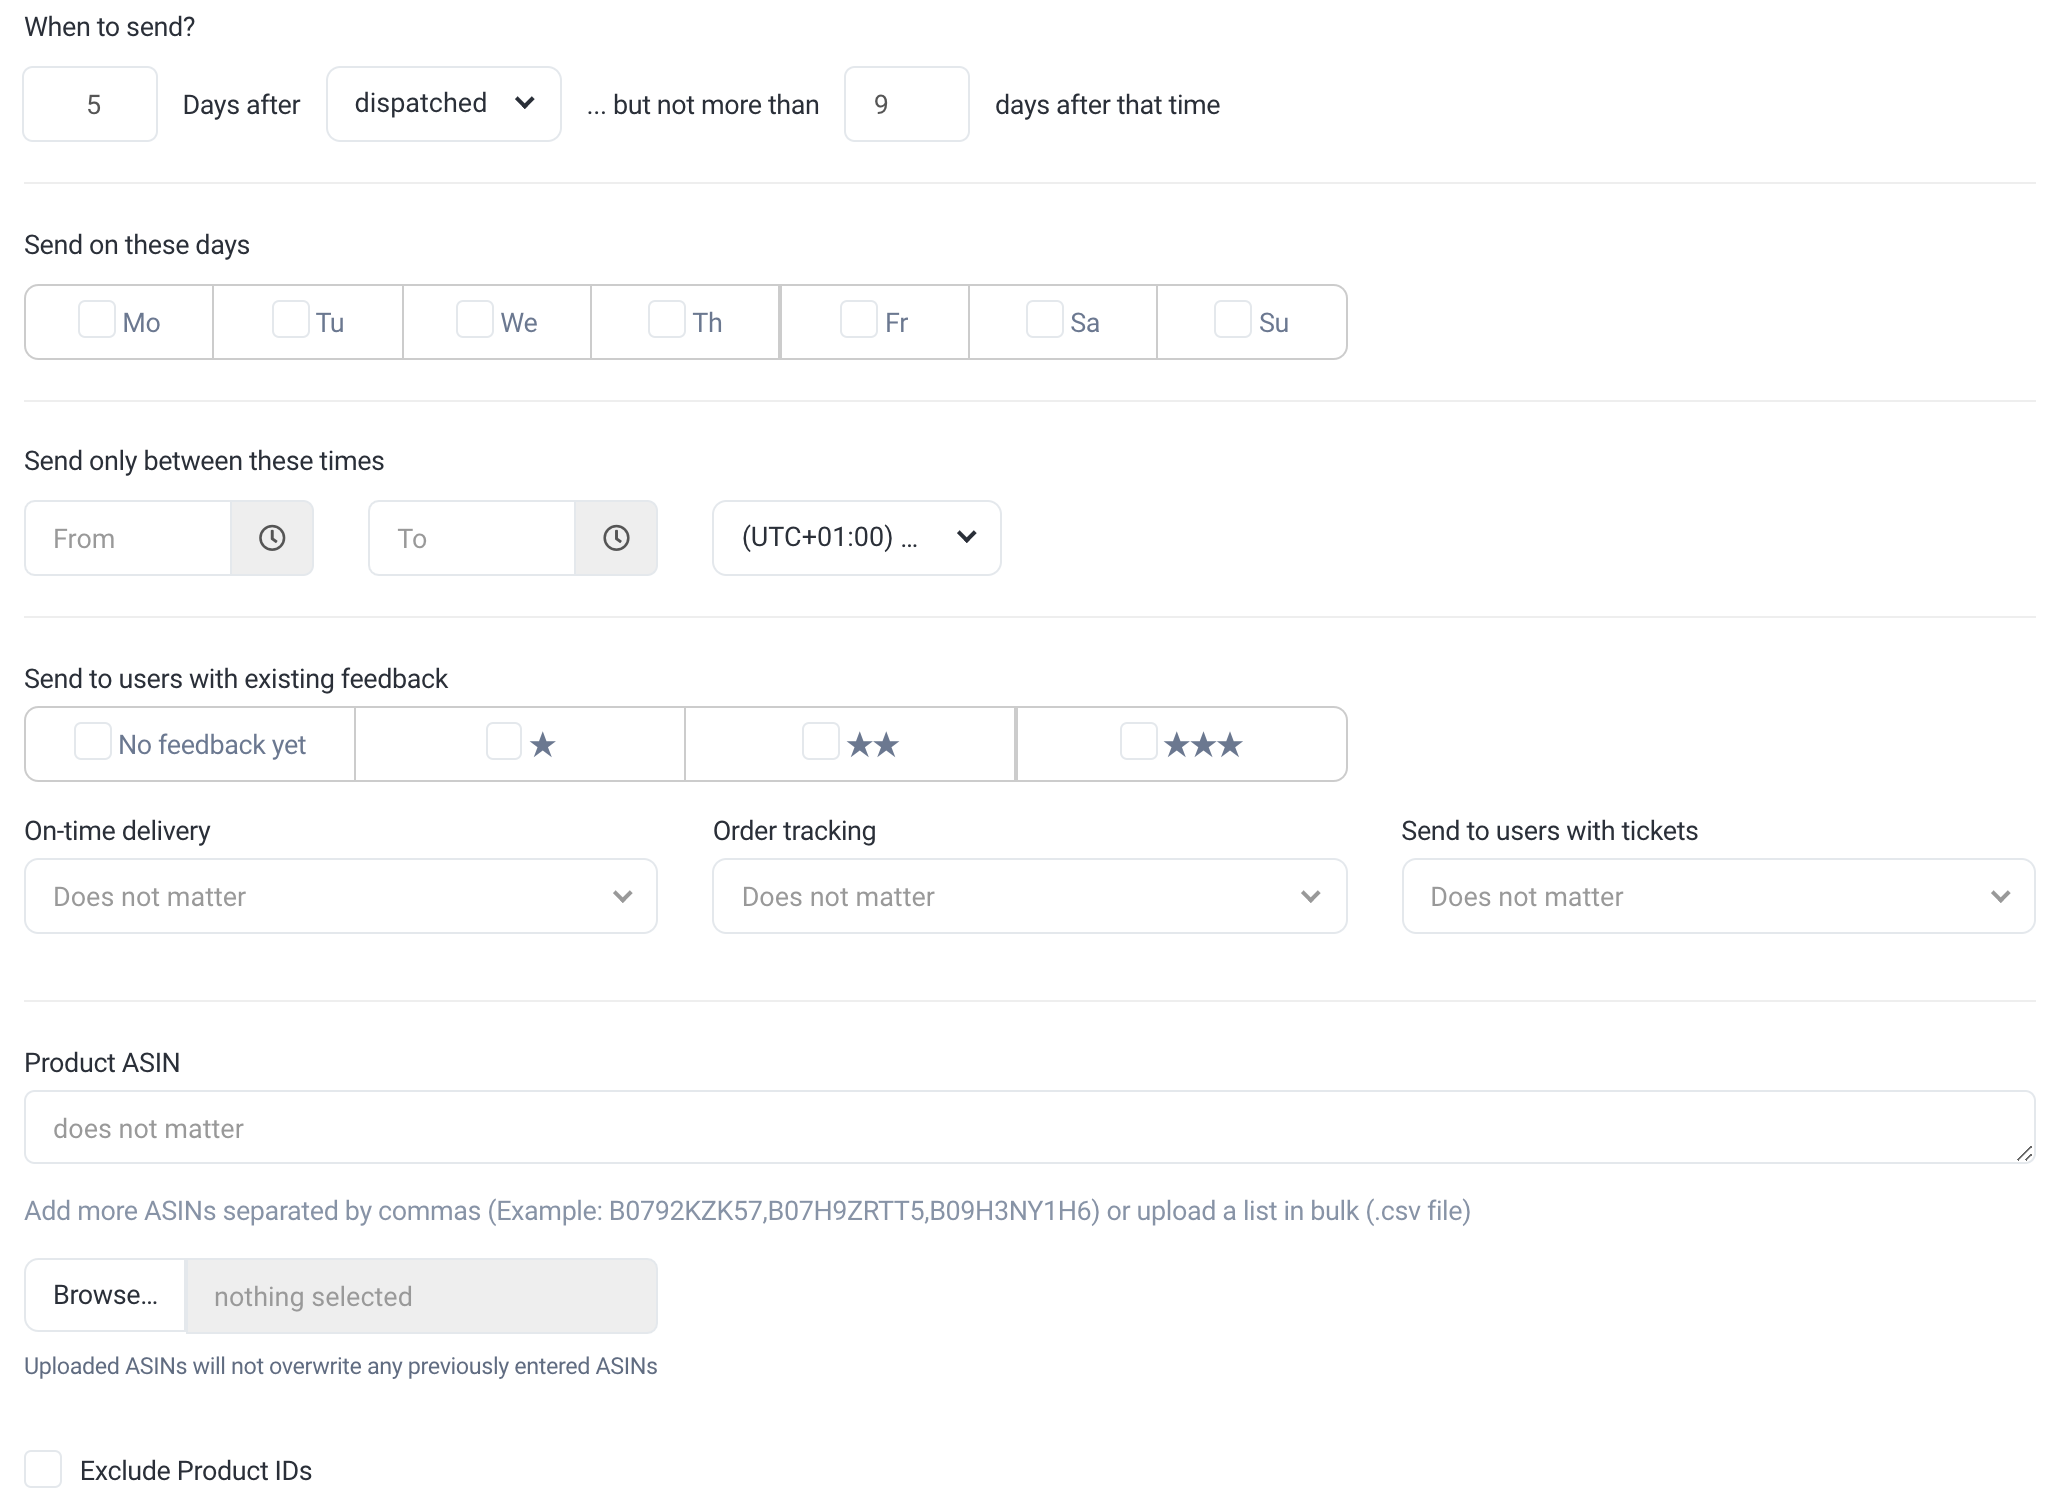
Task: Tick the Sa day checkbox
Action: [1045, 320]
